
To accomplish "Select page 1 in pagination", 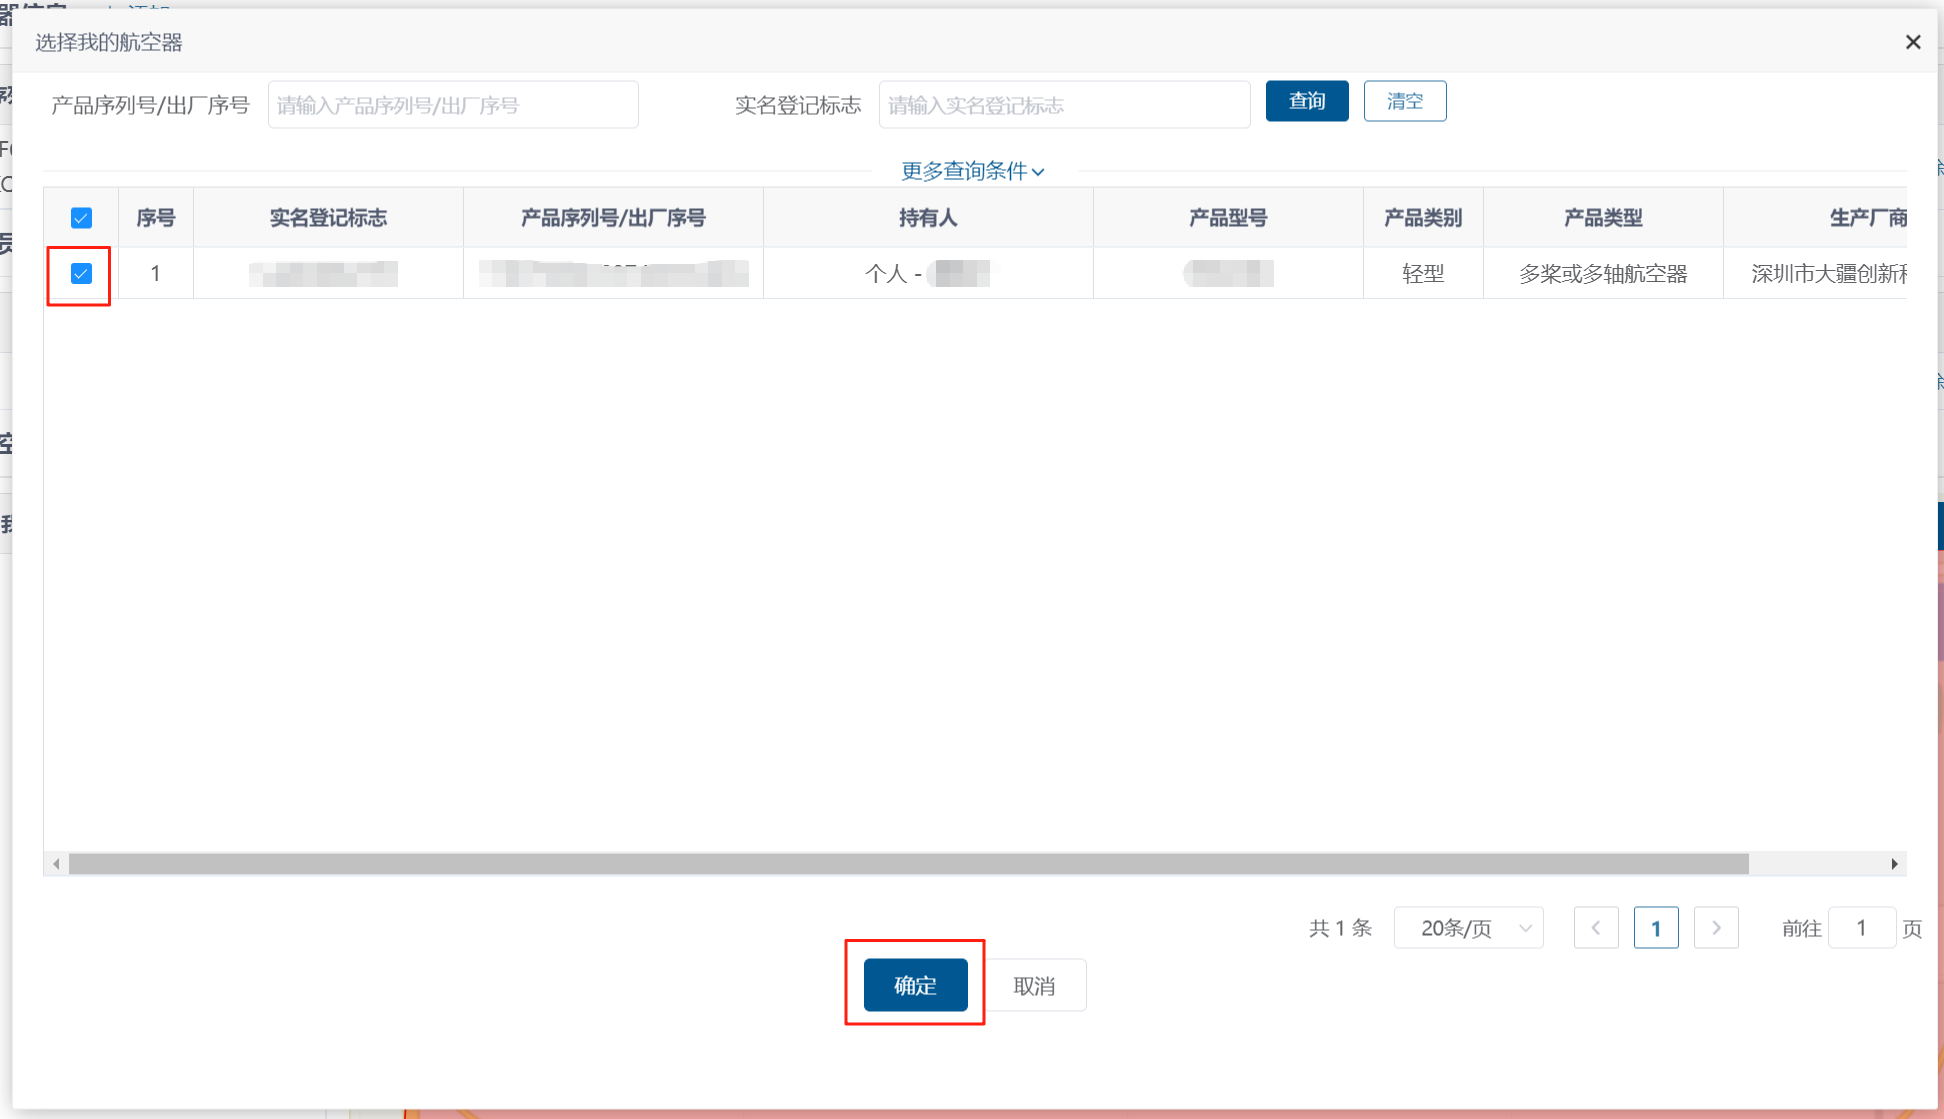I will click(1655, 928).
